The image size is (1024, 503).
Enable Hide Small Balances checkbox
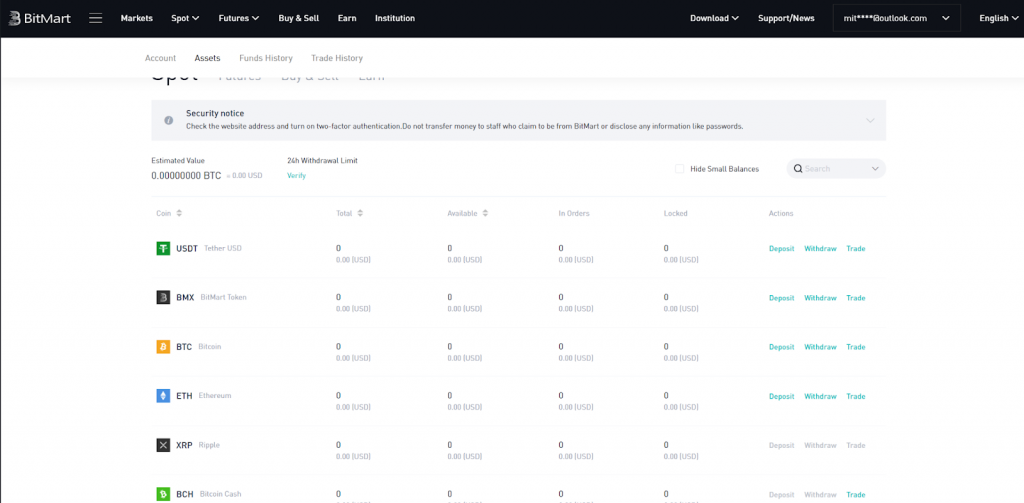pos(679,169)
